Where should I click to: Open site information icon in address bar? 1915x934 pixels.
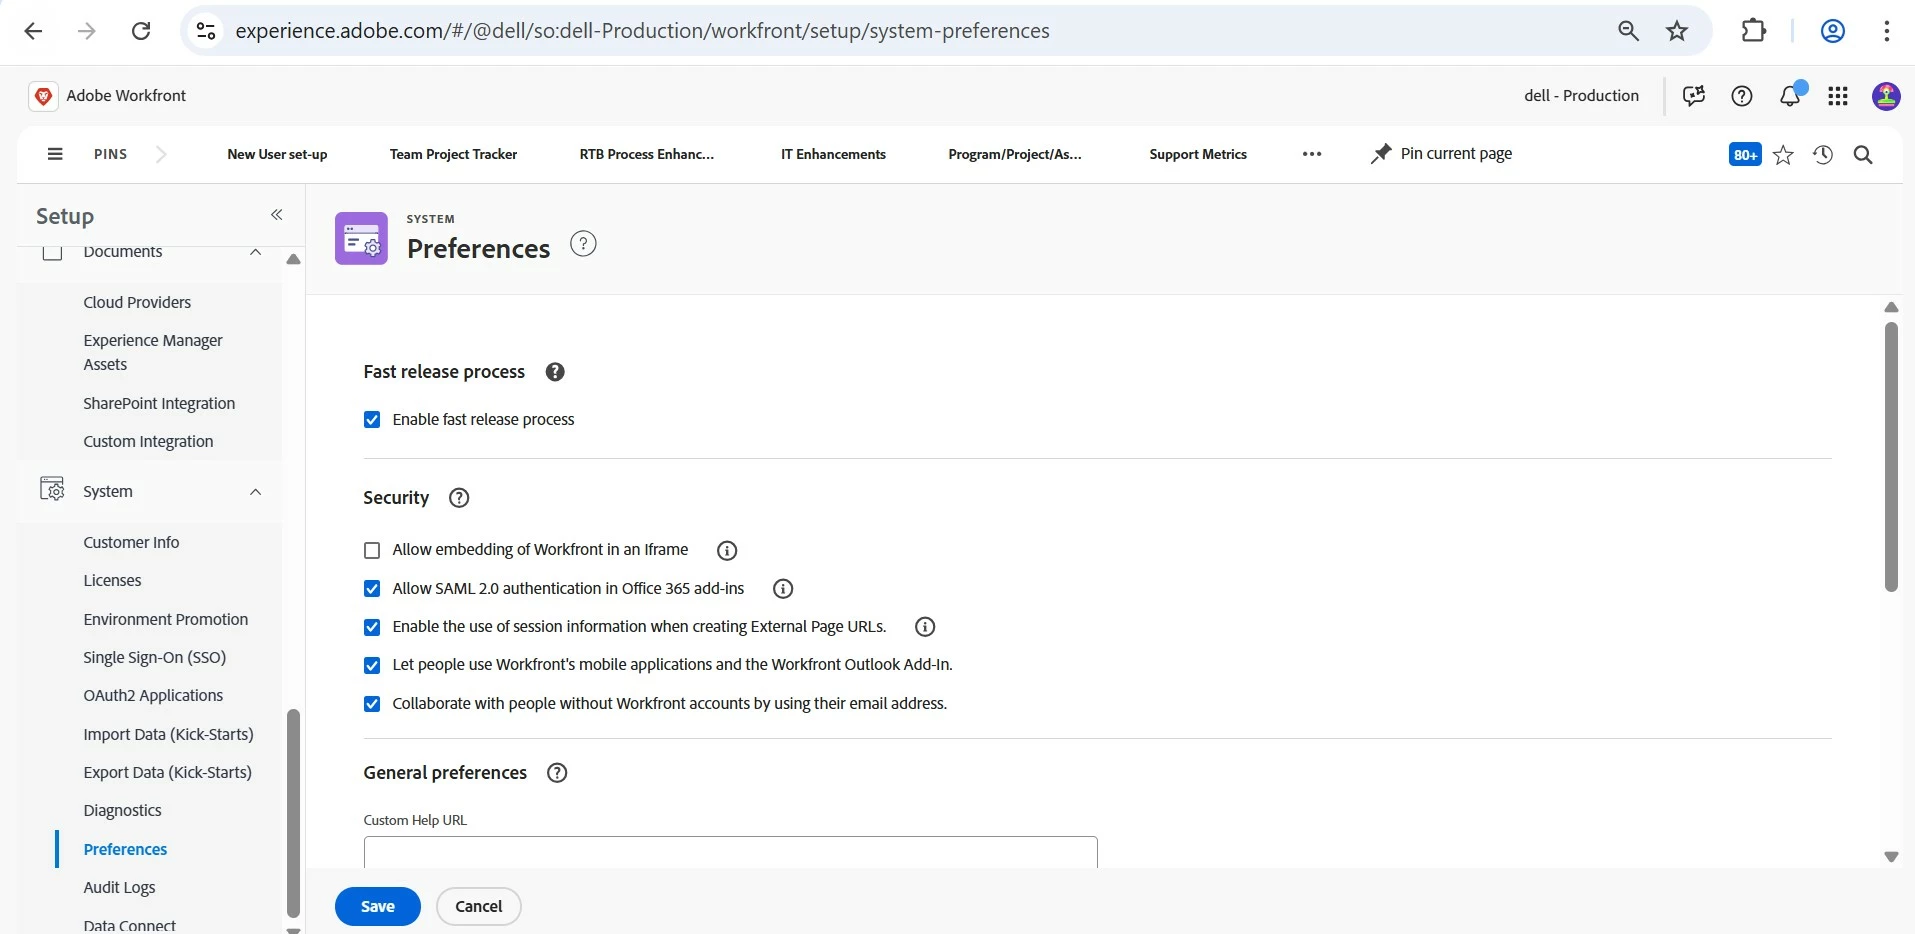point(206,31)
